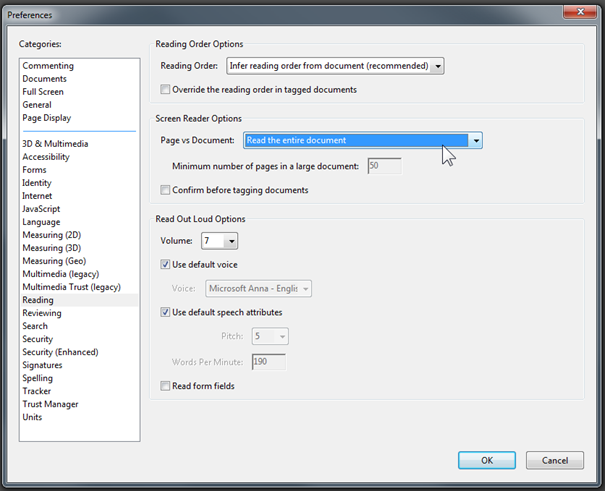Check Confirm before tagging documents

166,190
